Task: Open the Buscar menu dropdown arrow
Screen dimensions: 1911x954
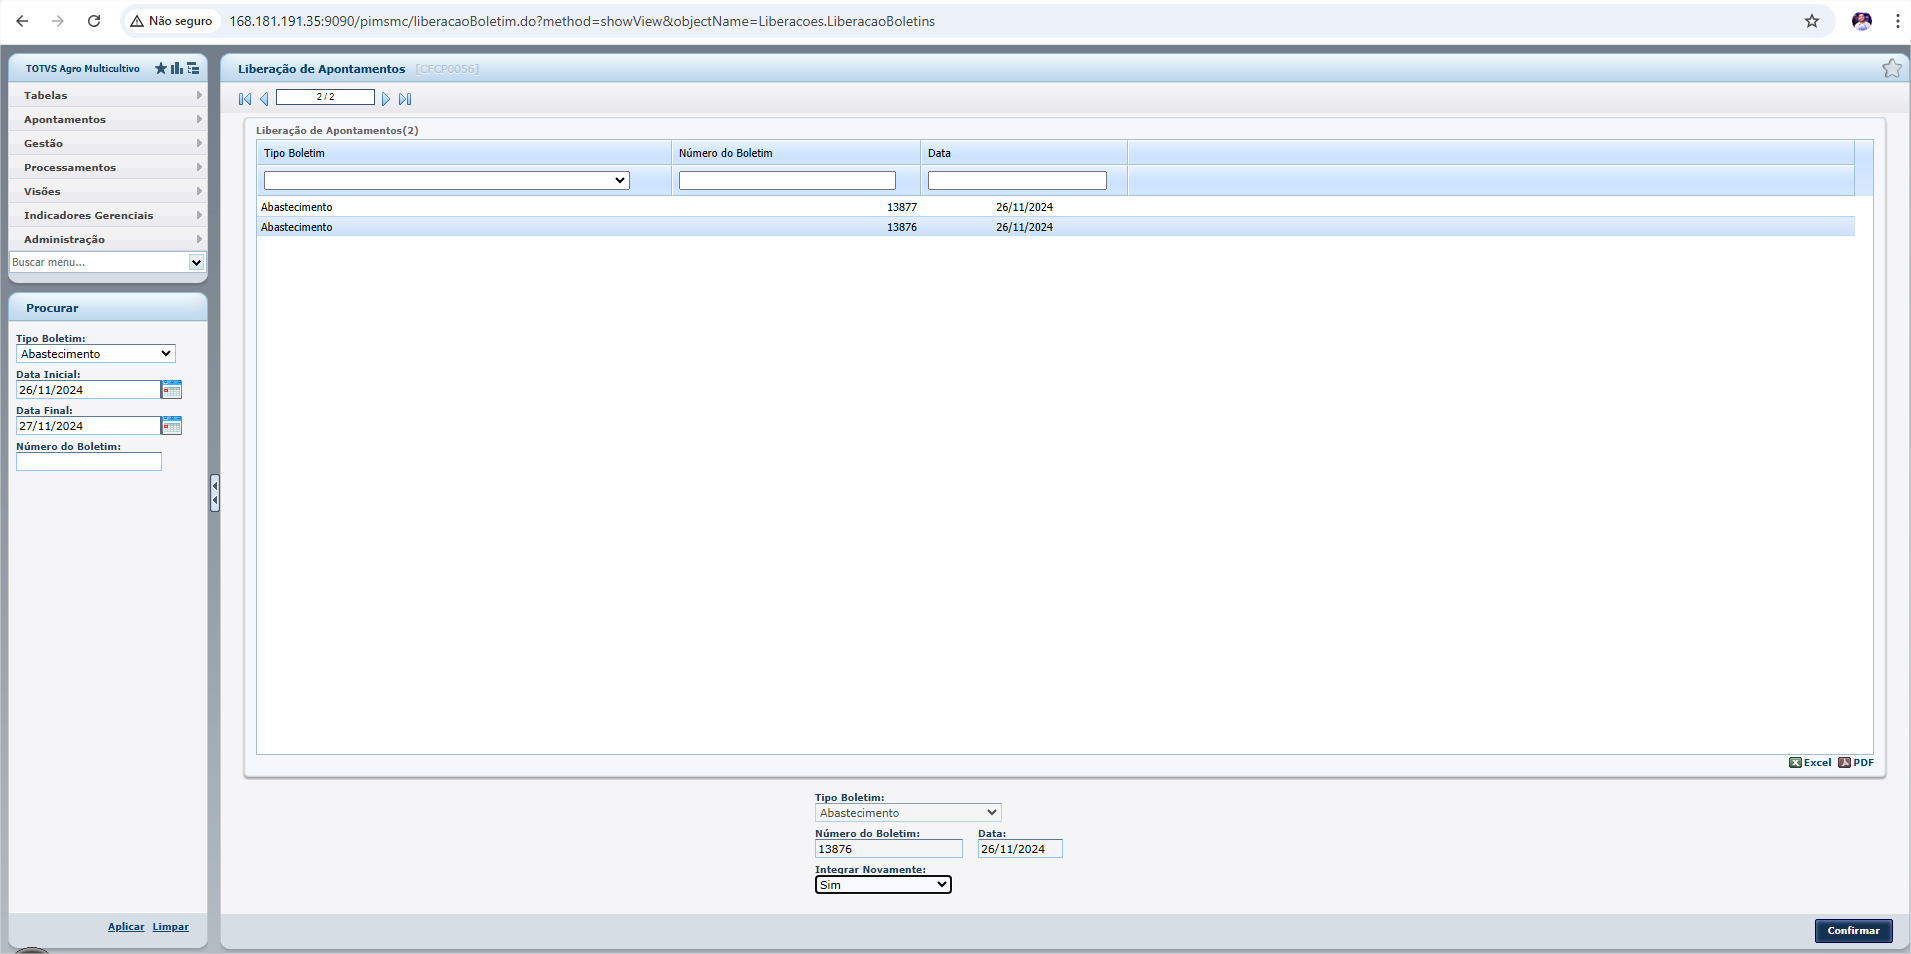Action: (x=196, y=262)
